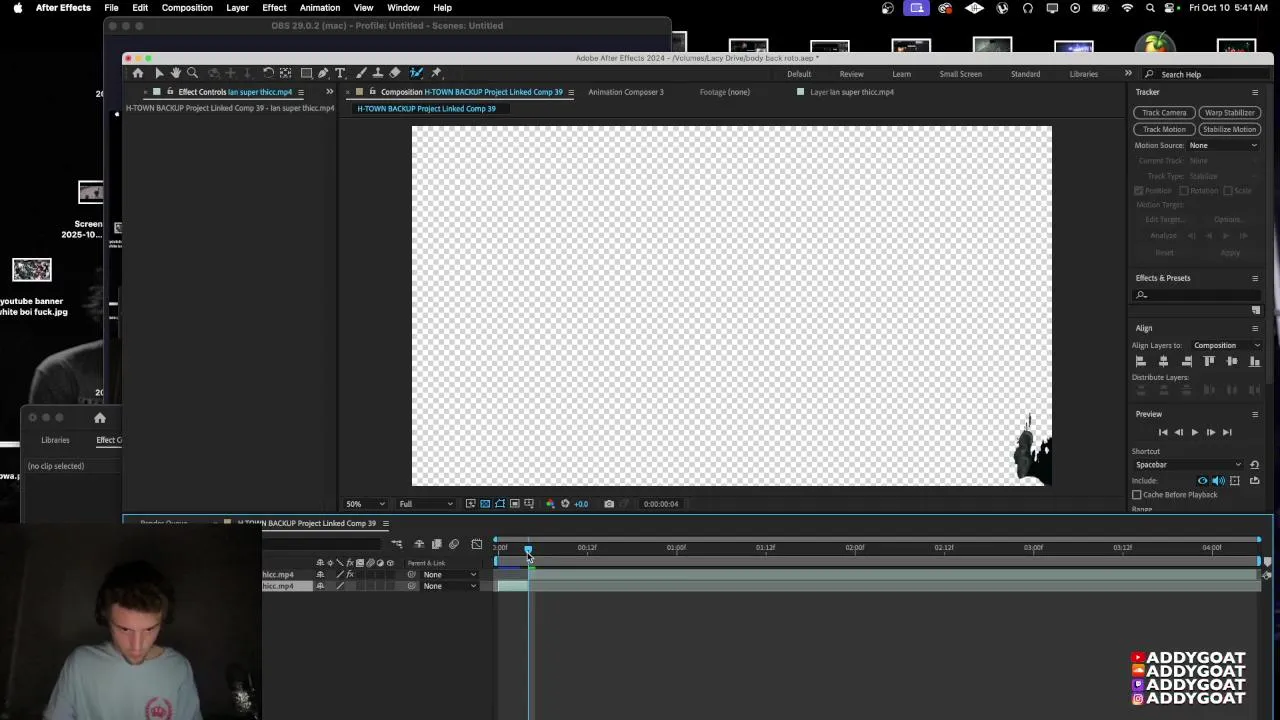Switch to the Animation Composer 3 tab
This screenshot has width=1280, height=720.
625,92
